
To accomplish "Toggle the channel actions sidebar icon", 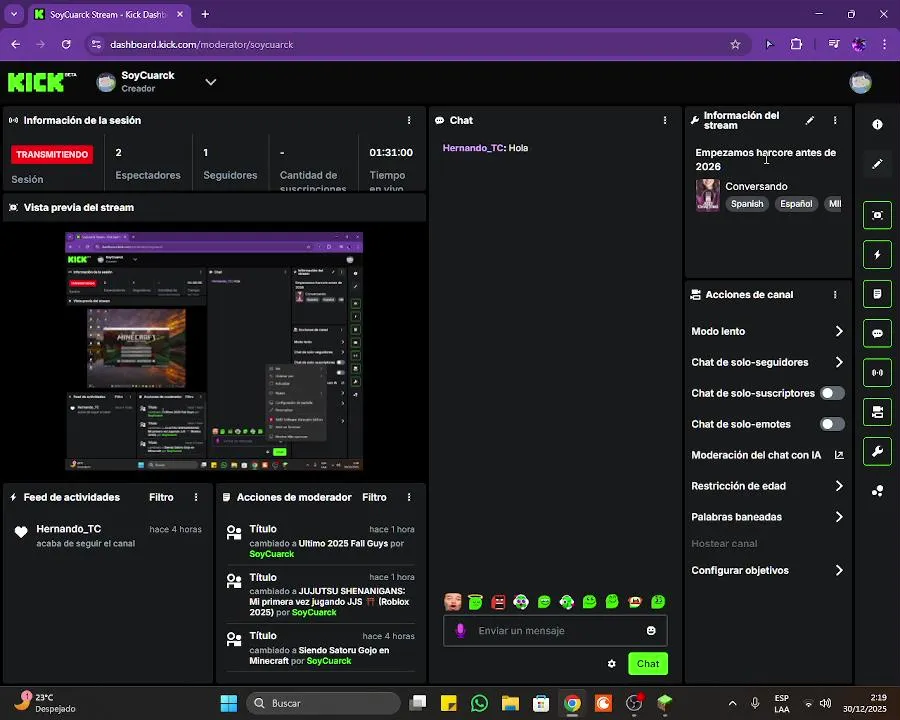I will click(x=877, y=412).
